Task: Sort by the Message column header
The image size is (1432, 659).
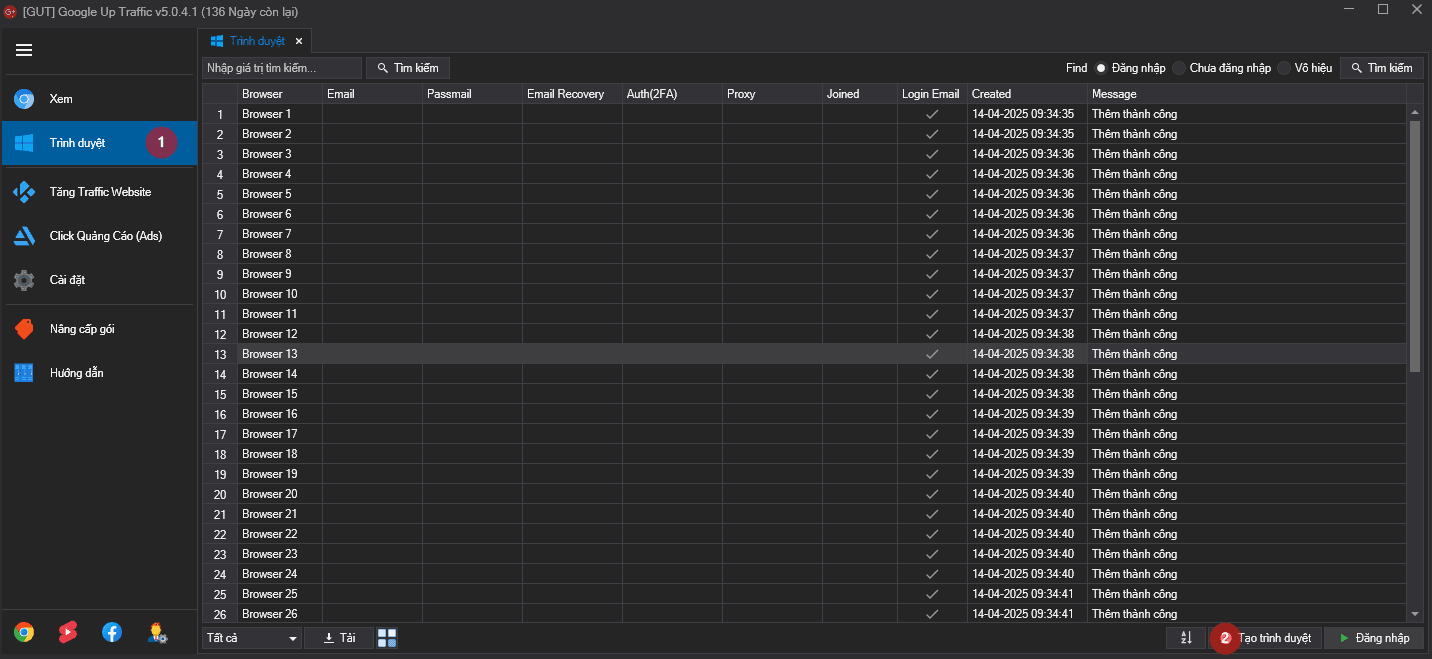Action: click(x=1247, y=94)
